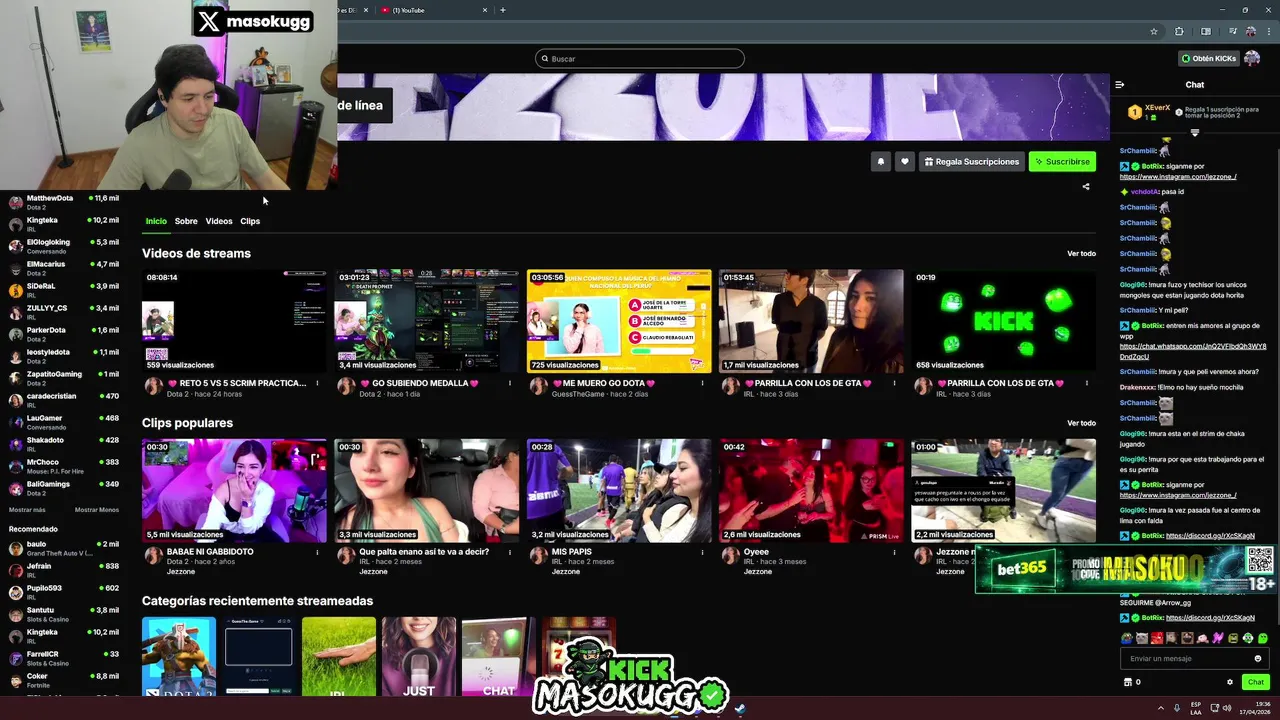Open the chat shop icon
The height and width of the screenshot is (720, 1280).
click(1128, 682)
